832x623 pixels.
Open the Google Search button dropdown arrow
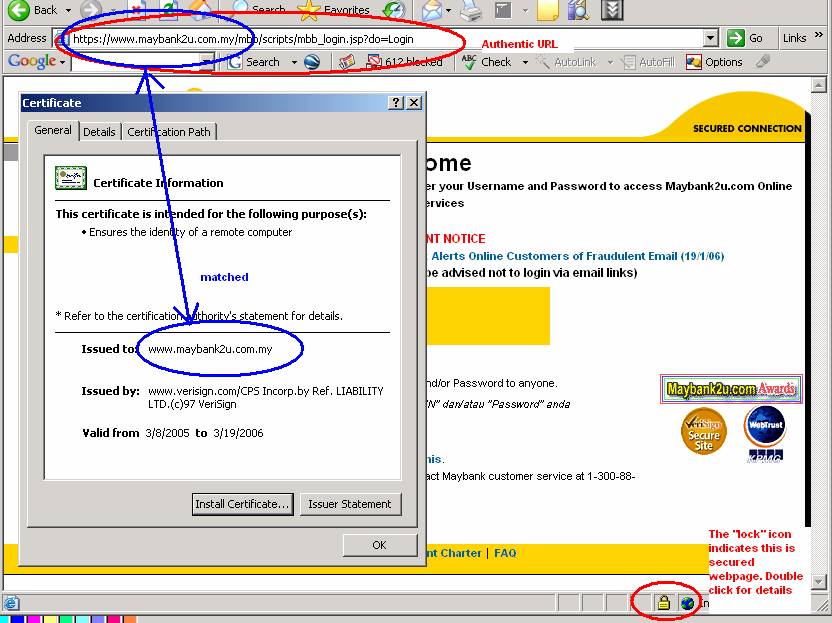pos(294,63)
